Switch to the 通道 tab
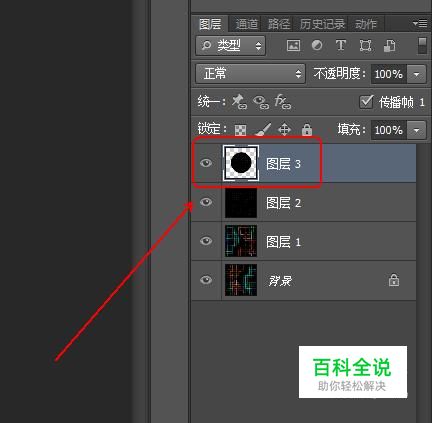This screenshot has width=432, height=423. point(247,24)
